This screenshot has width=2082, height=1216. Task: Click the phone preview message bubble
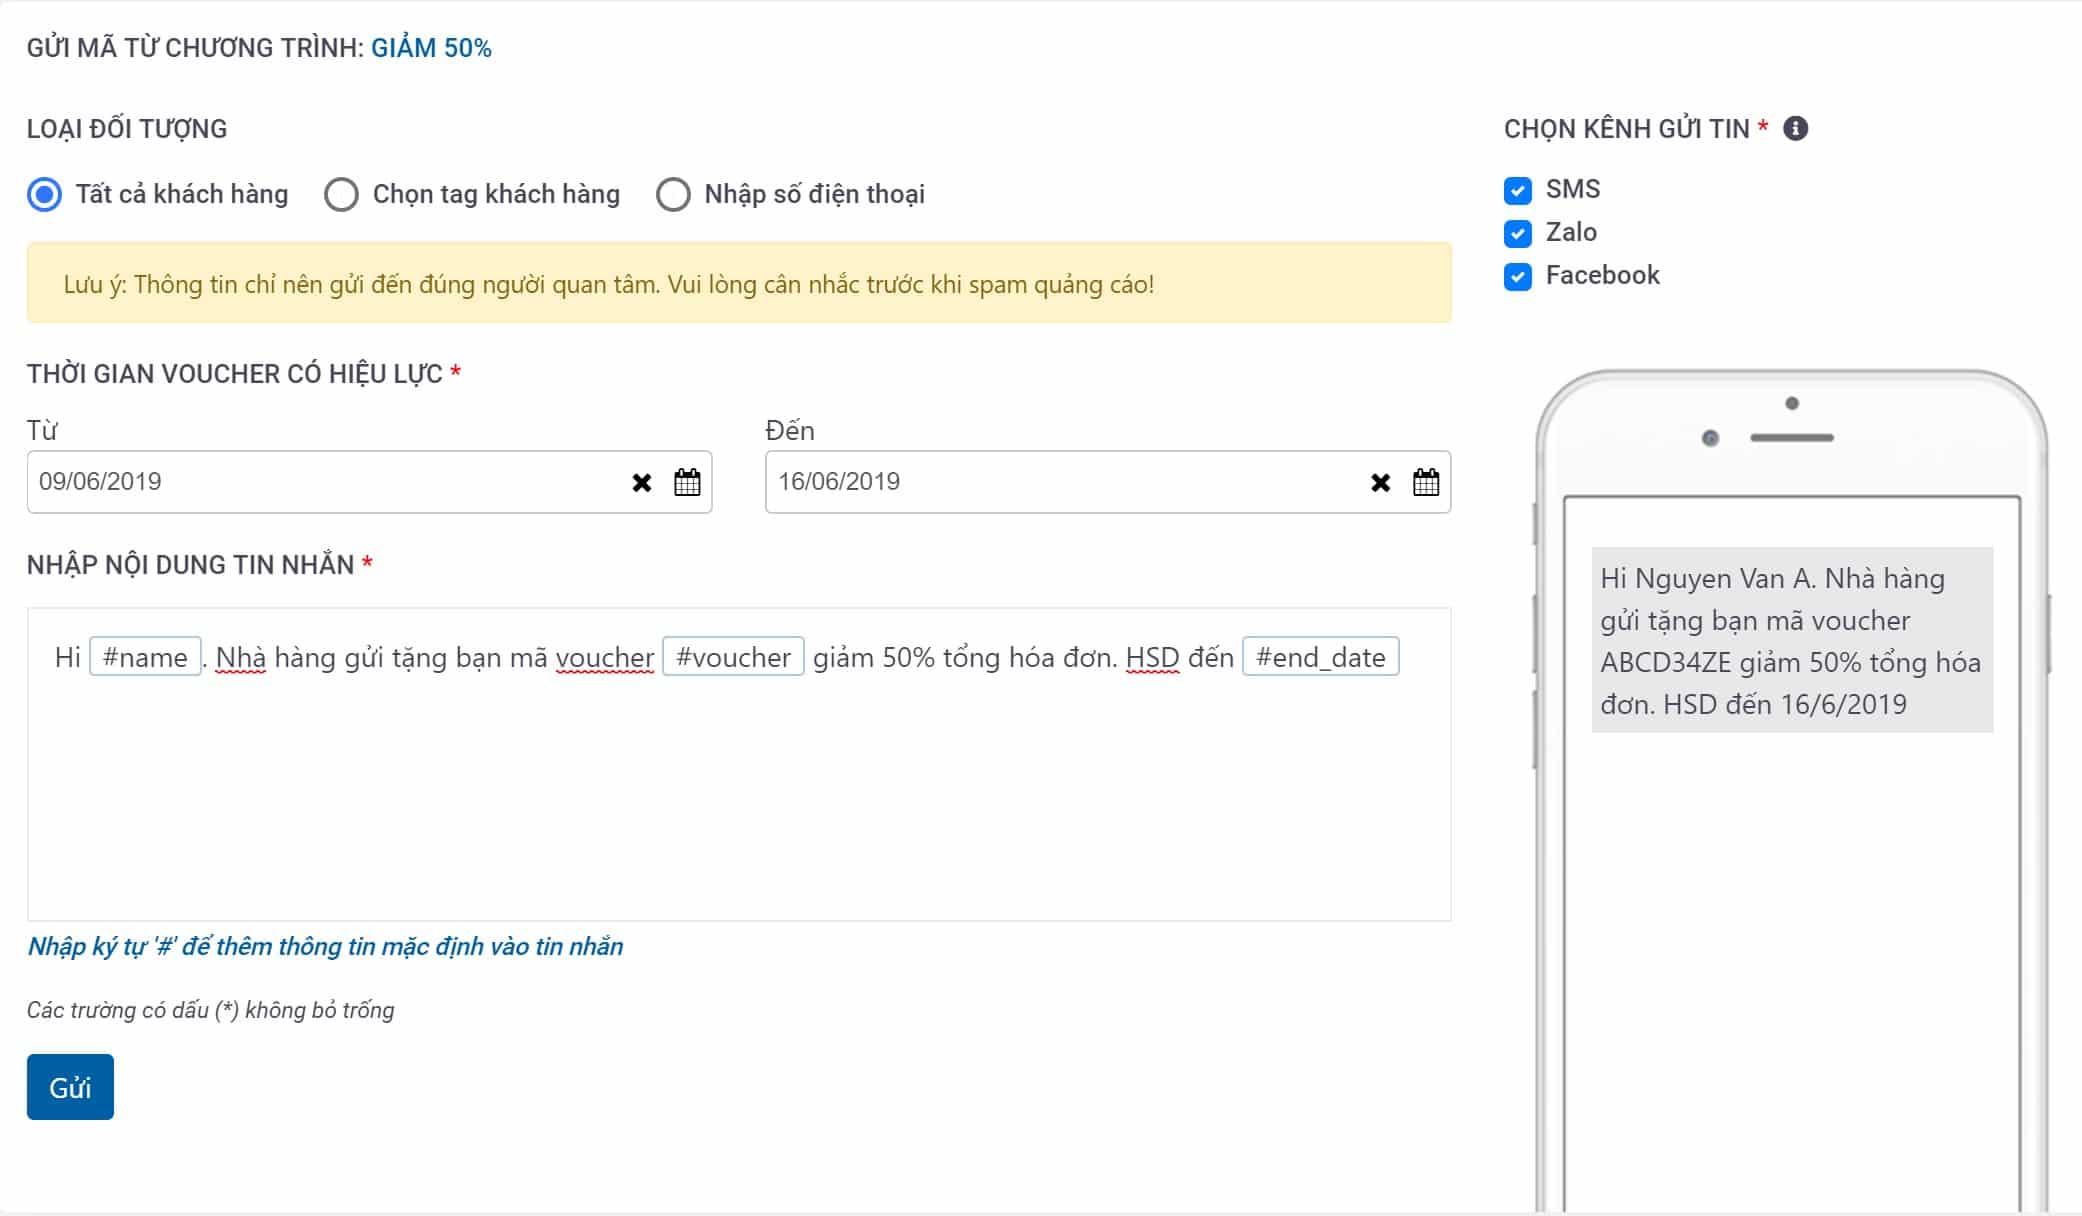[1792, 640]
